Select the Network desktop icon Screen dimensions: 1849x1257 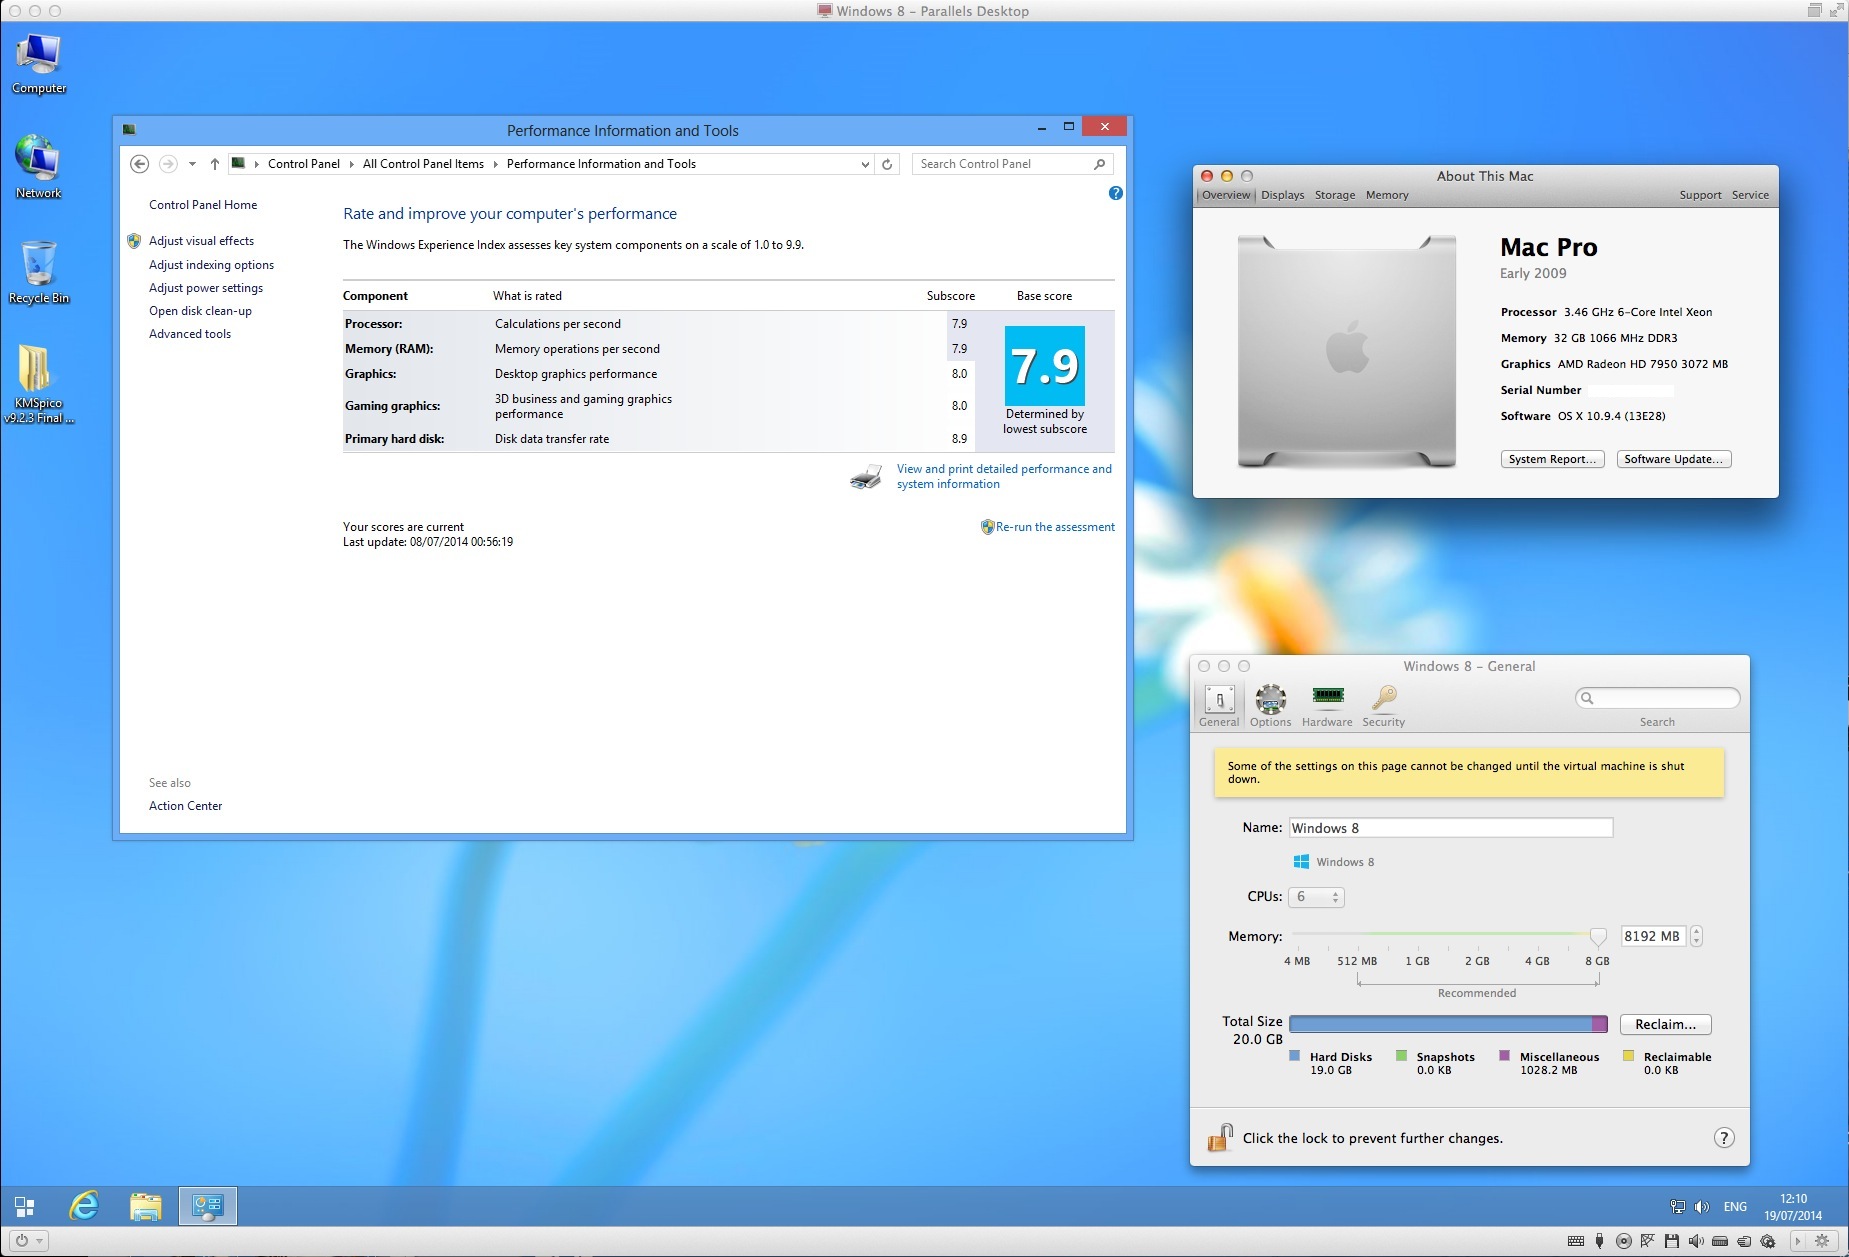pyautogui.click(x=39, y=167)
